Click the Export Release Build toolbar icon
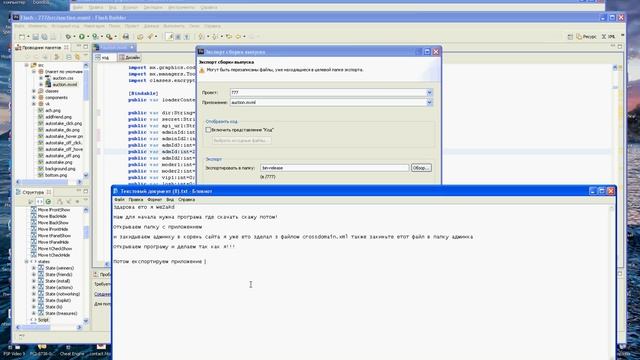The height and width of the screenshot is (360, 640). point(126,37)
